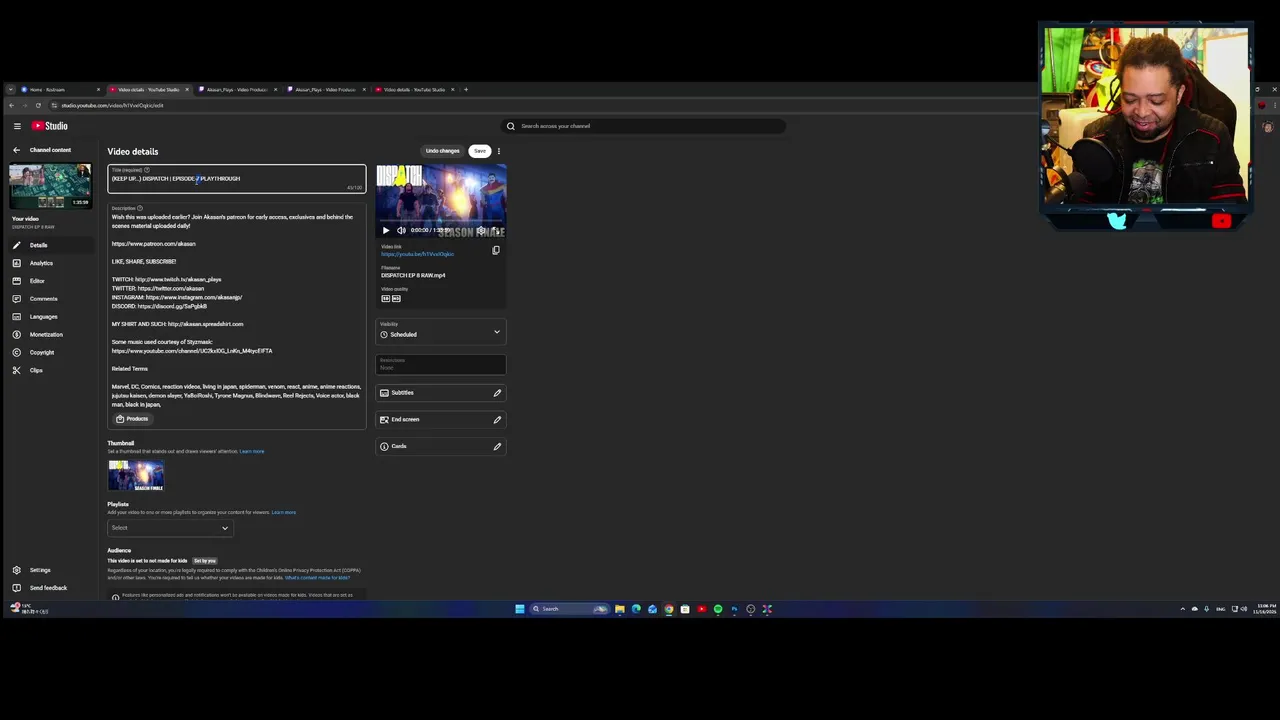Click the YouTube Studio logo
Image resolution: width=1280 pixels, height=720 pixels.
[x=50, y=126]
